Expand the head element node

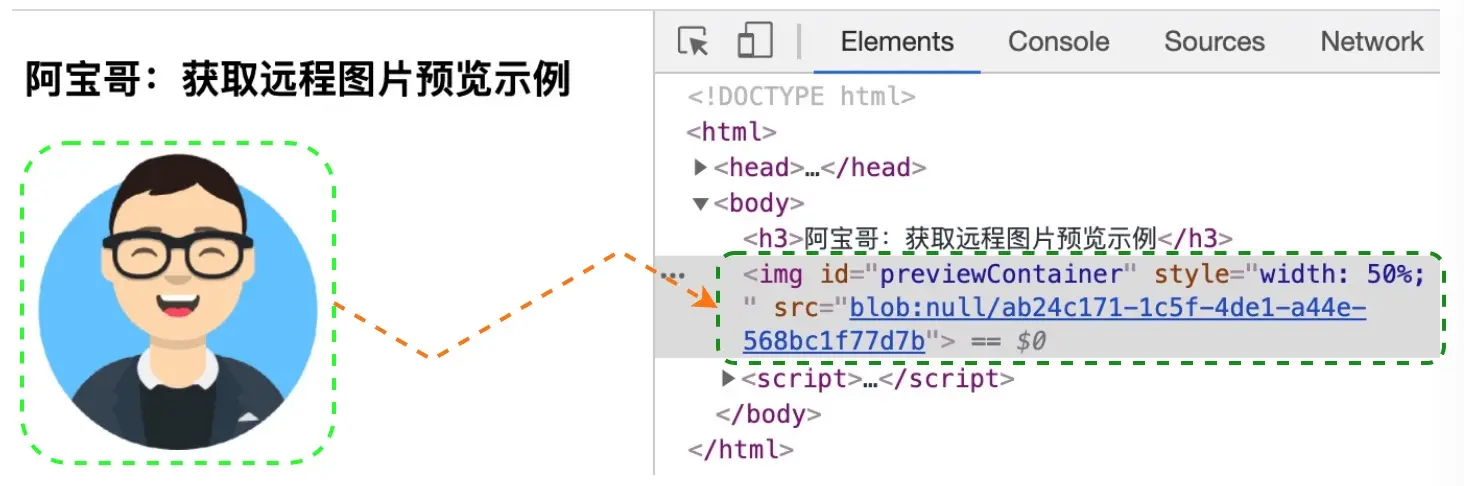(x=701, y=168)
